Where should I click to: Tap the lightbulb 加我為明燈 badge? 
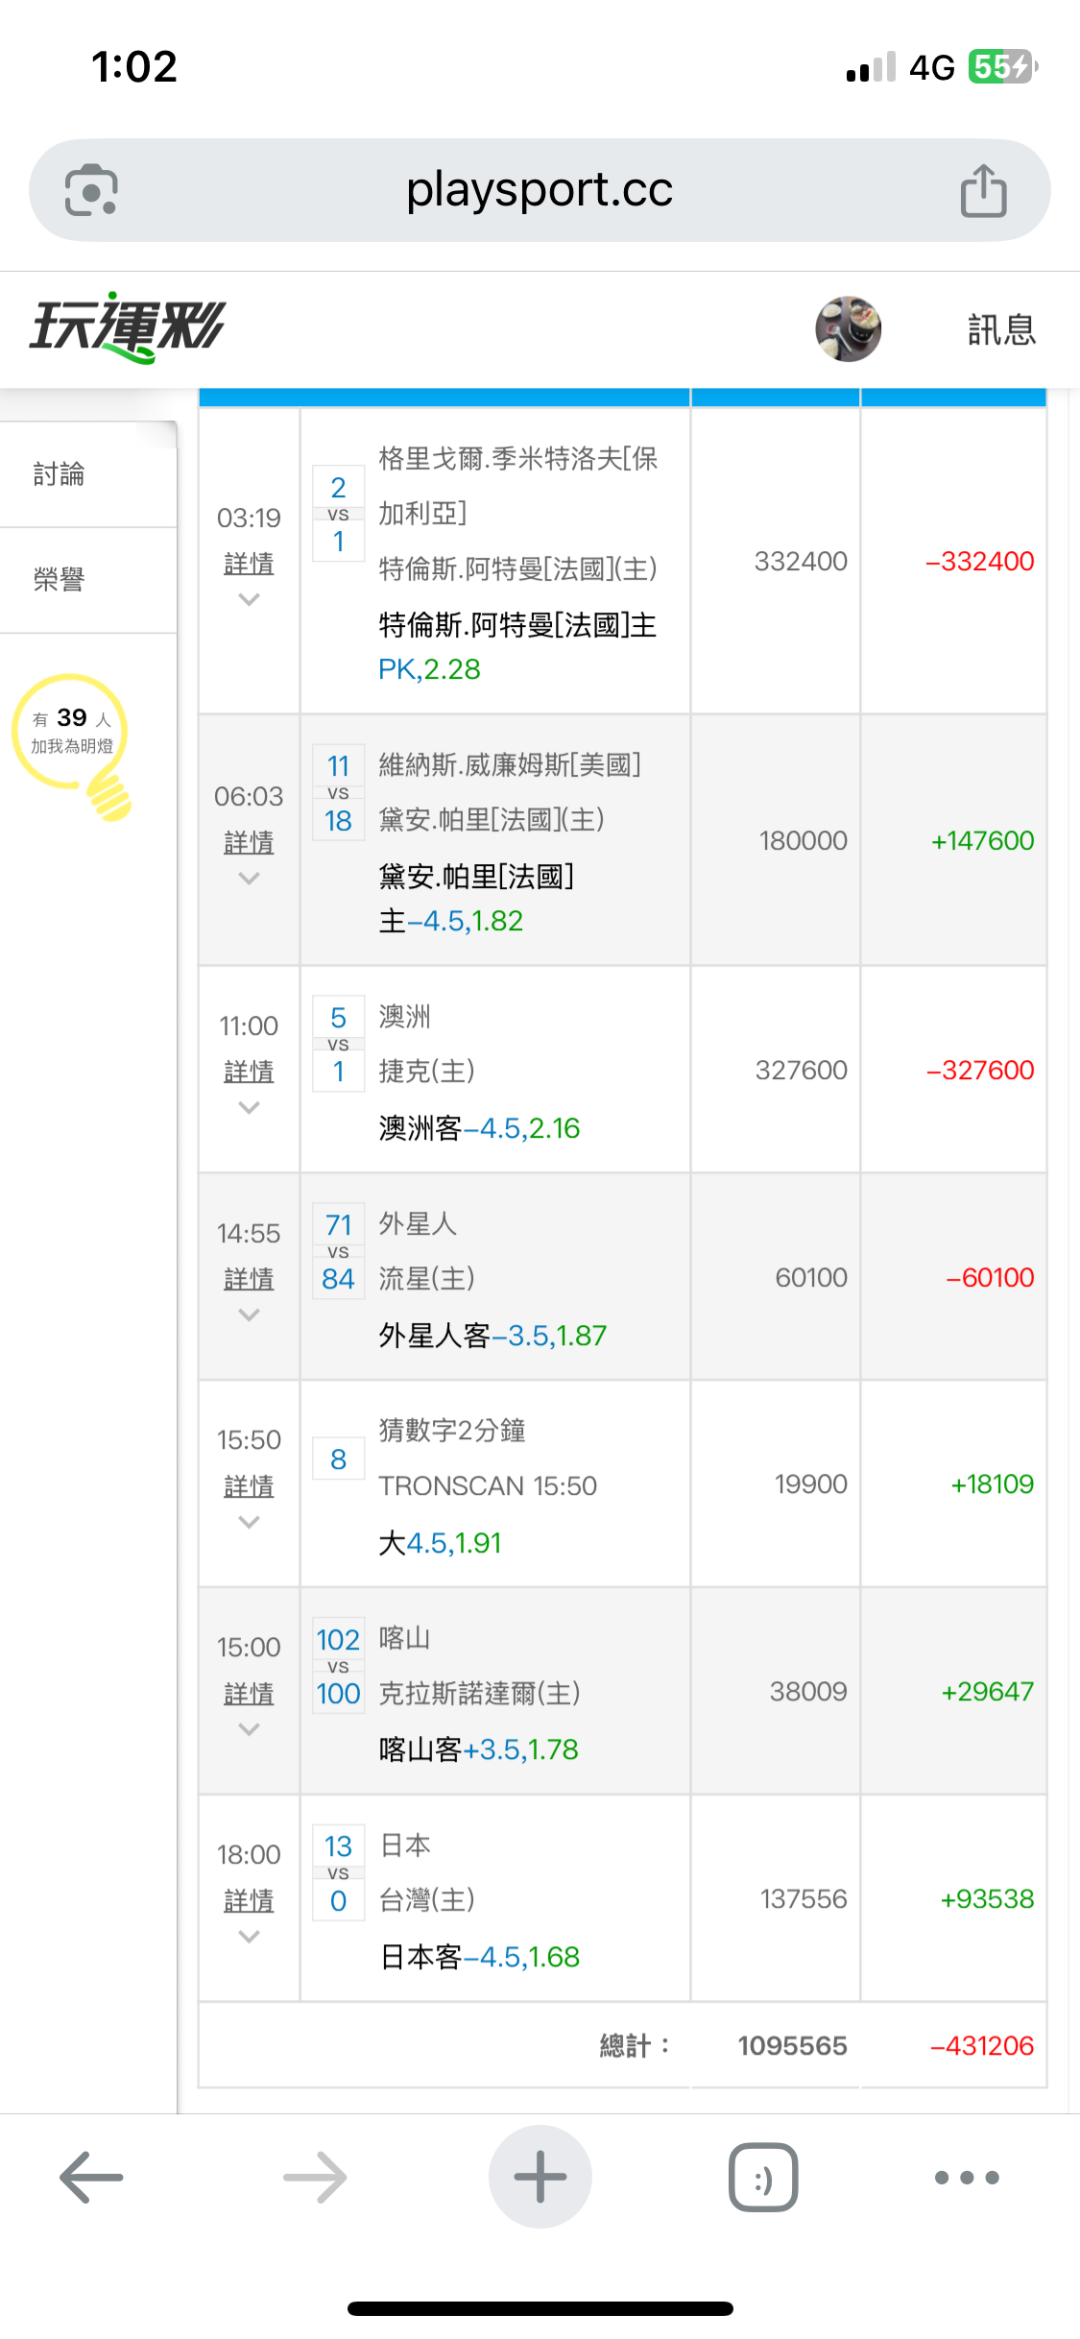click(x=72, y=741)
